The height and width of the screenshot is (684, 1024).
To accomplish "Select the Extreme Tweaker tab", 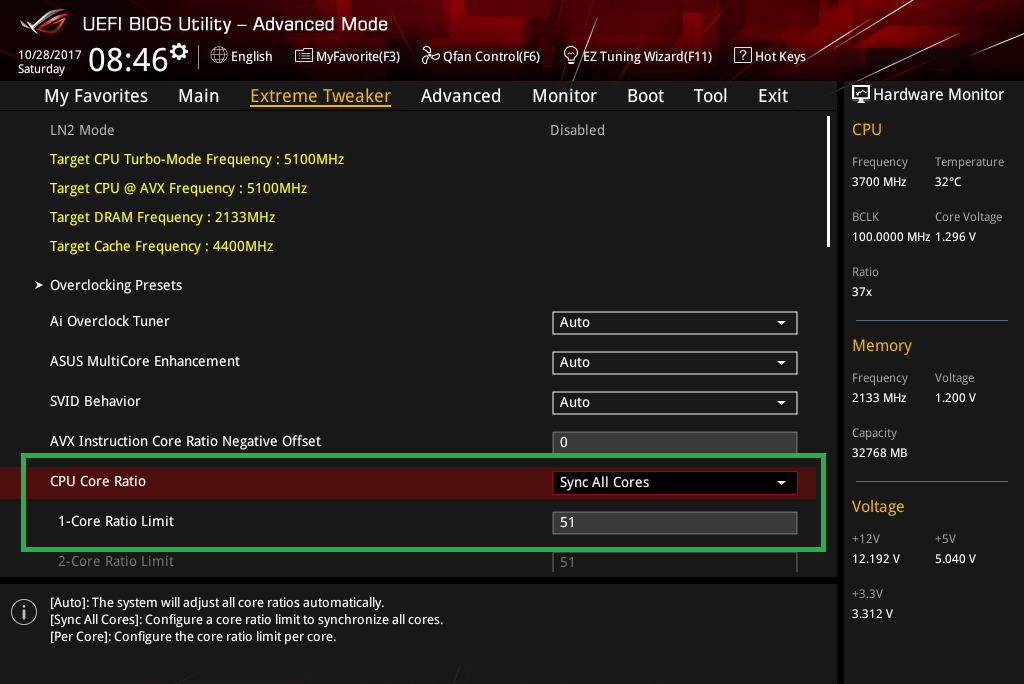I will tap(321, 96).
